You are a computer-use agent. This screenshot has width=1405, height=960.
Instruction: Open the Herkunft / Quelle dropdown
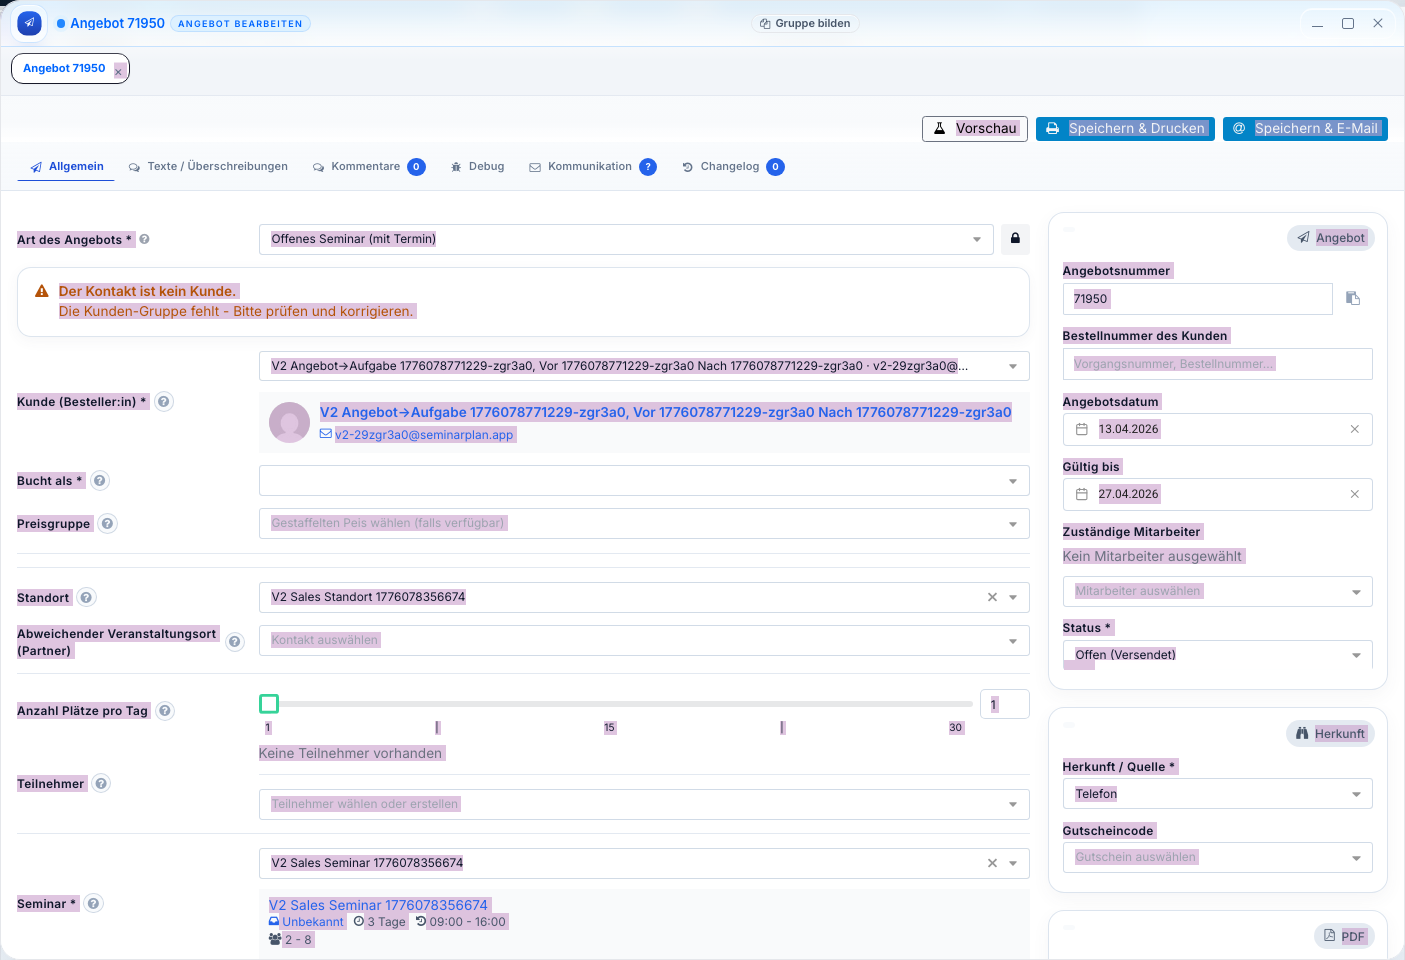[1356, 794]
